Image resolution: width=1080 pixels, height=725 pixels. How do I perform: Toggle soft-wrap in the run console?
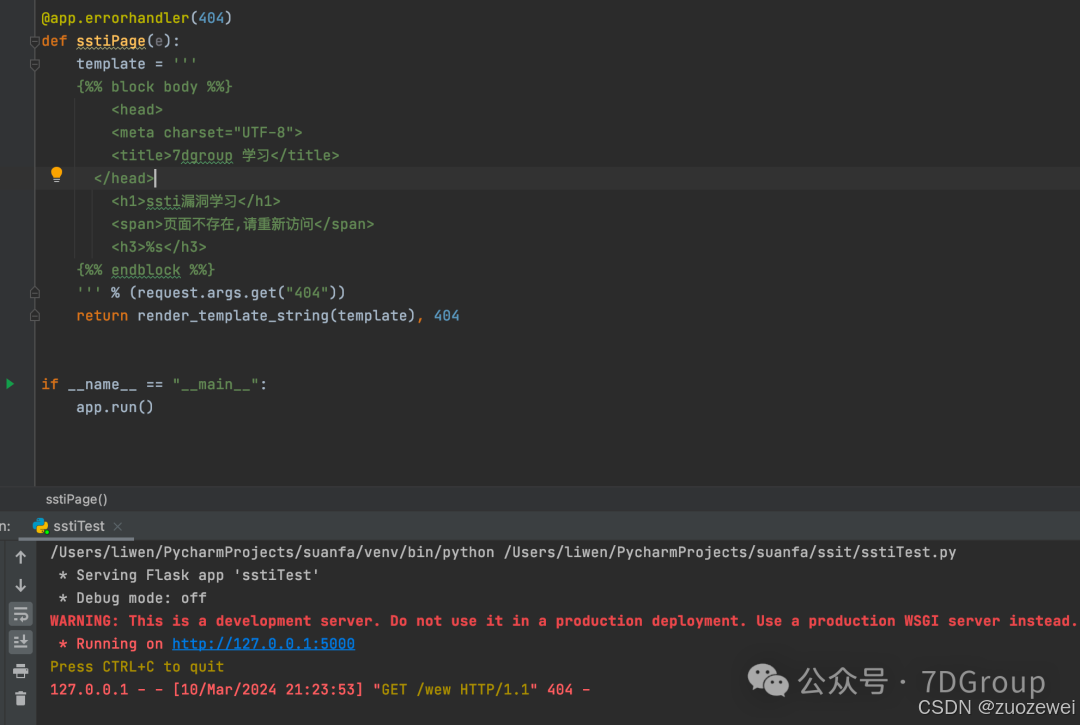[21, 614]
